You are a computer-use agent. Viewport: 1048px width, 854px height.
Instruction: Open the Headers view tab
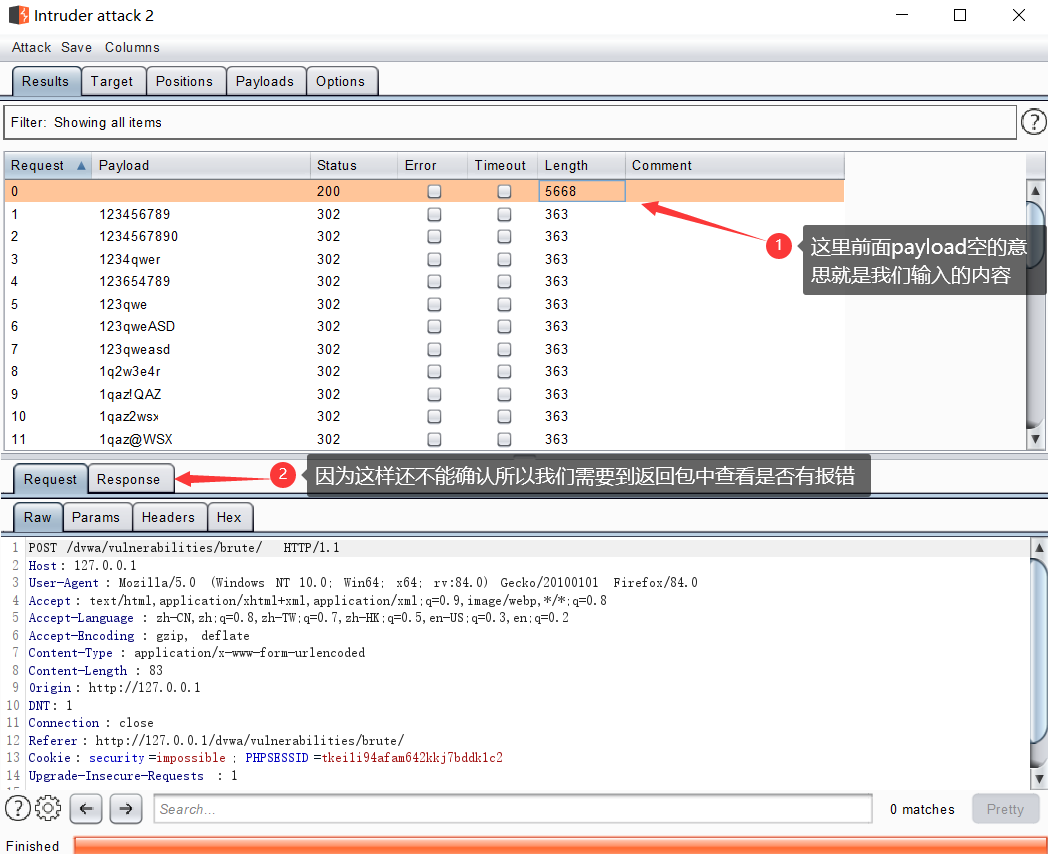(169, 517)
